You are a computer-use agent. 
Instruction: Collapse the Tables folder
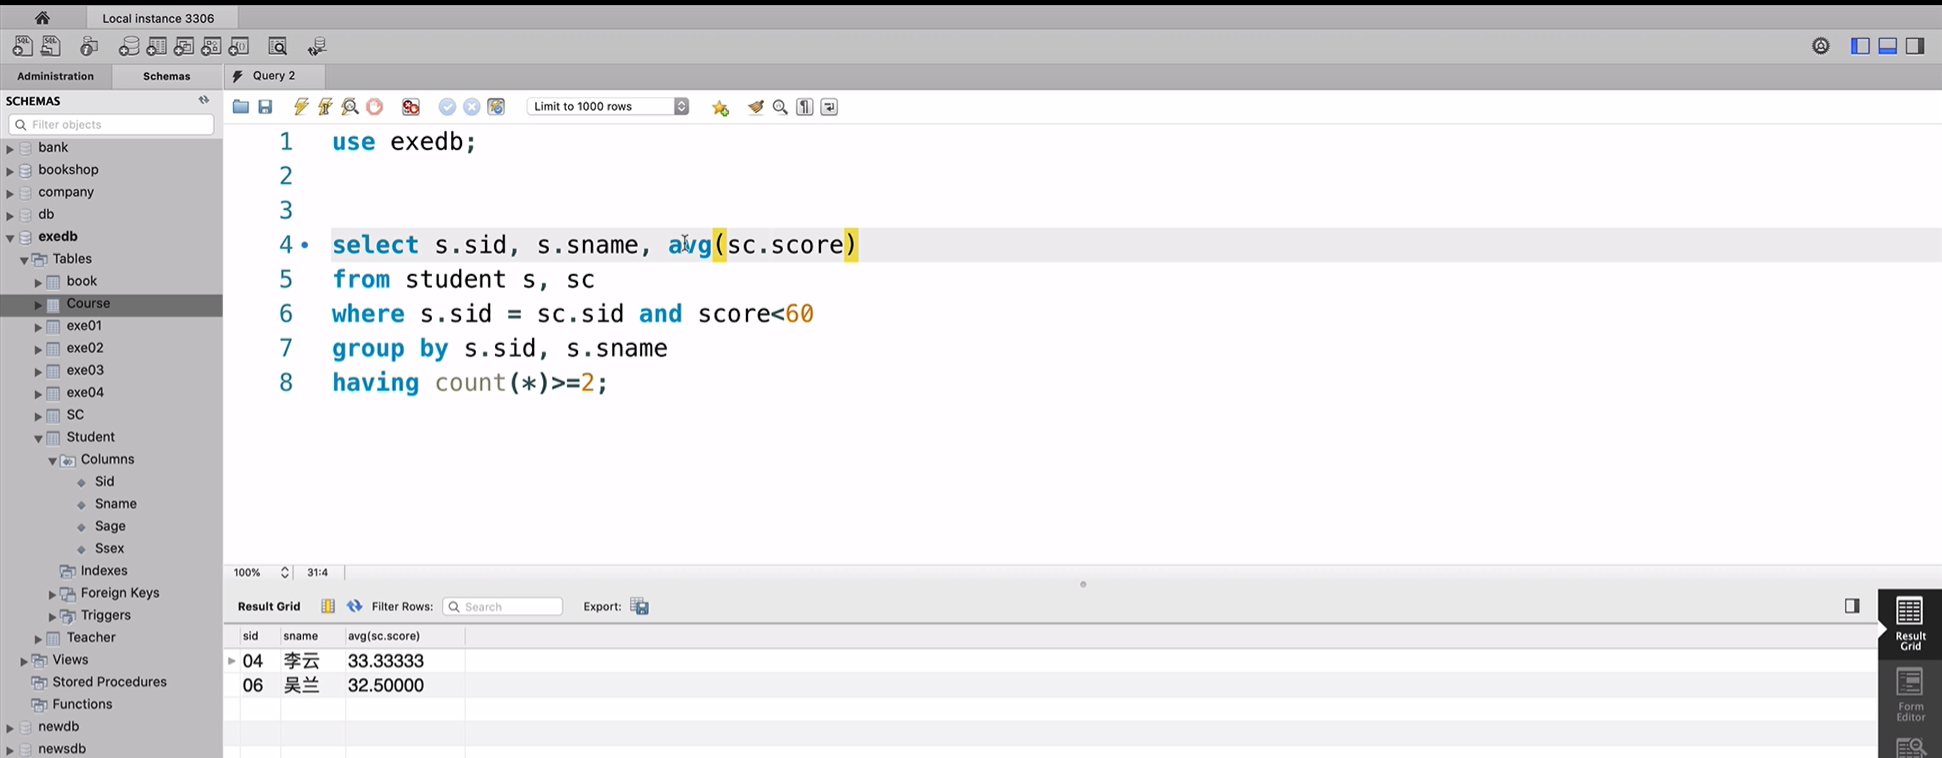24,260
